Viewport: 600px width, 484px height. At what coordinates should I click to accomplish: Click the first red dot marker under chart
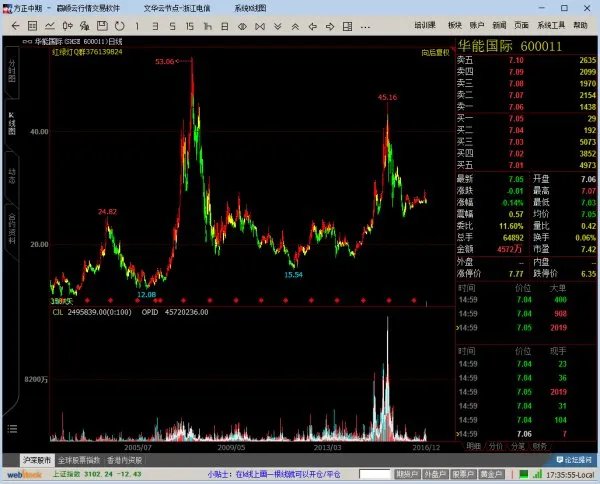87,300
